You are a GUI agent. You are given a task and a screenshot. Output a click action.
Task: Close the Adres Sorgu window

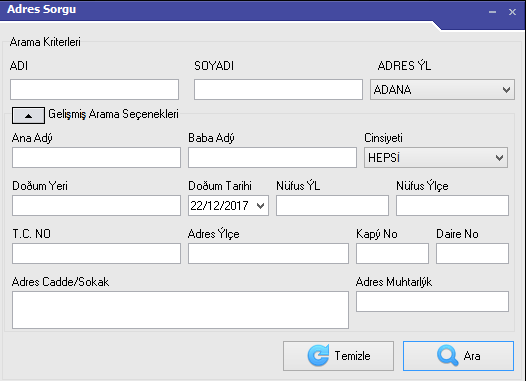[x=512, y=12]
